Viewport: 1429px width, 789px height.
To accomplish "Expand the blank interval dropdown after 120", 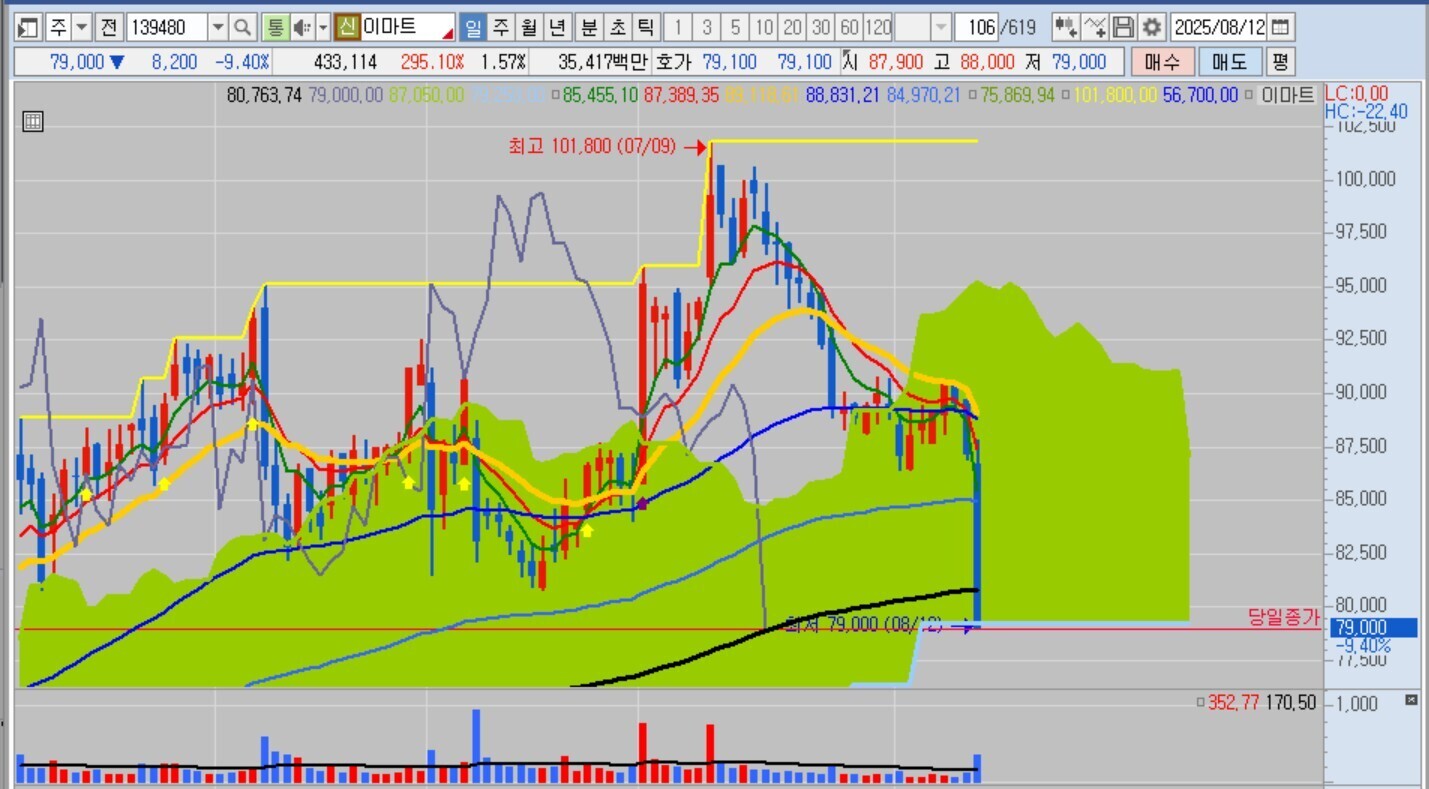I will point(941,27).
